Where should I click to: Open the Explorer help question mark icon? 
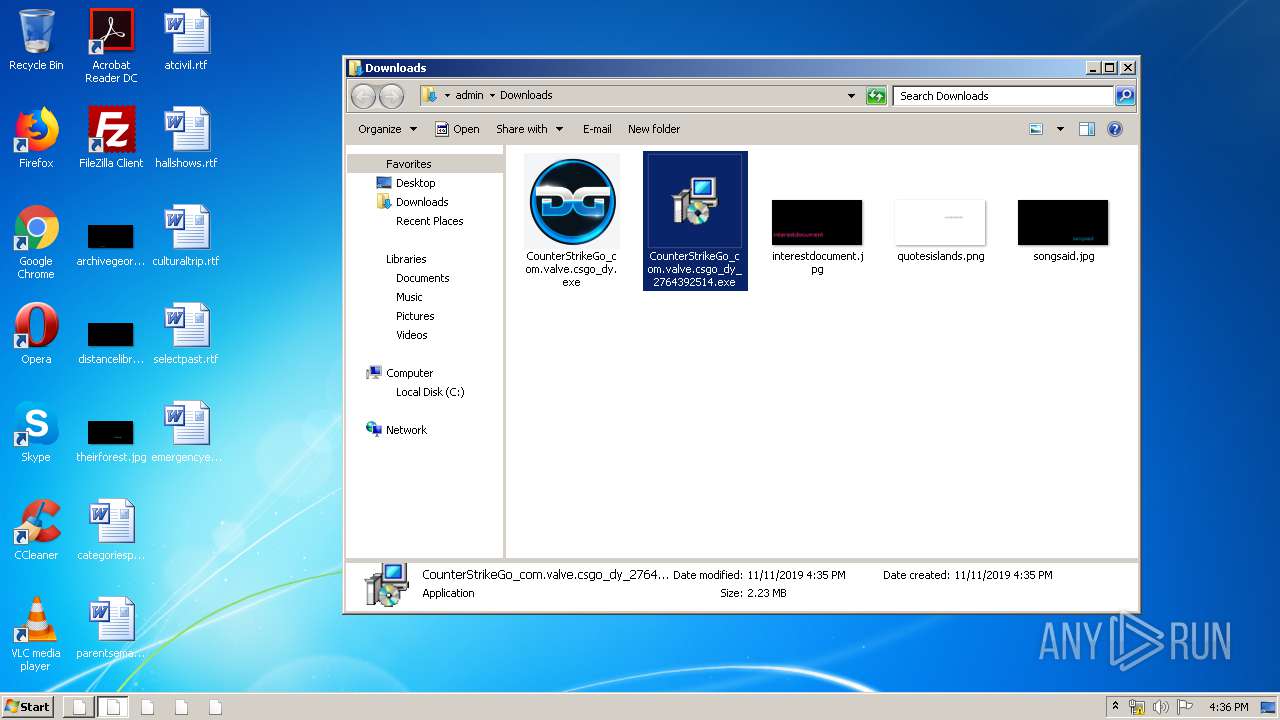click(x=1115, y=129)
